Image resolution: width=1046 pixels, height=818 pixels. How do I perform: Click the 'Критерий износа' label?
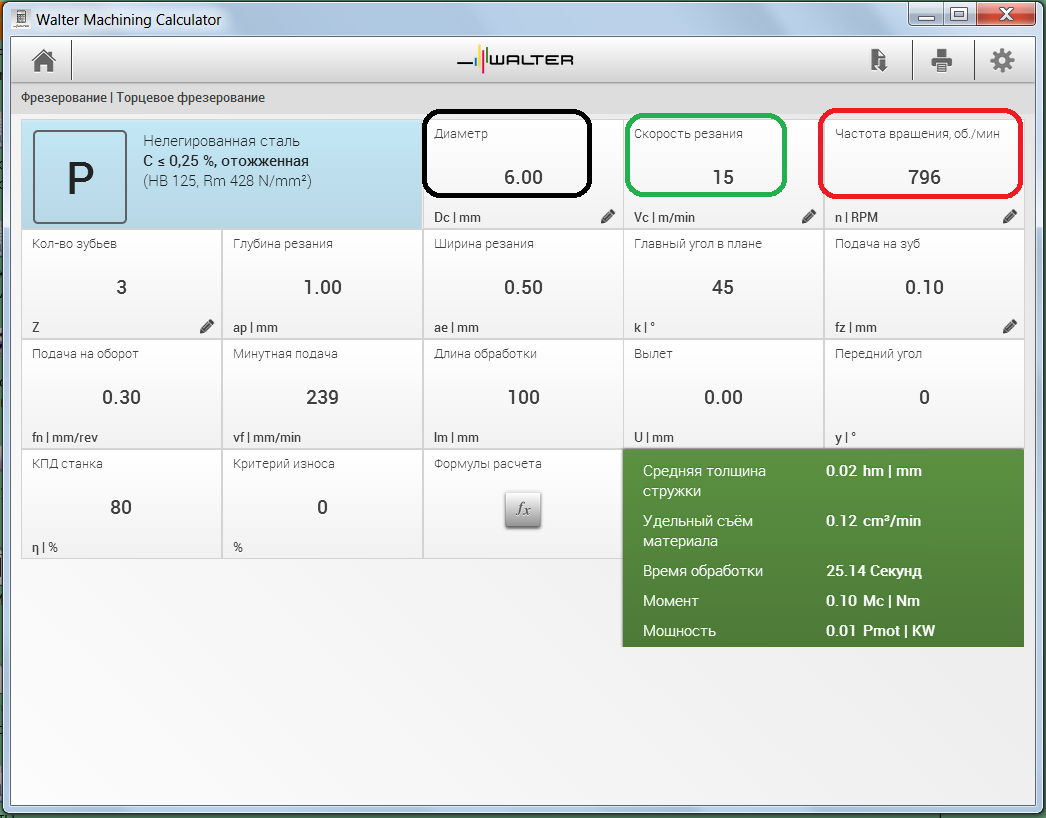(284, 464)
